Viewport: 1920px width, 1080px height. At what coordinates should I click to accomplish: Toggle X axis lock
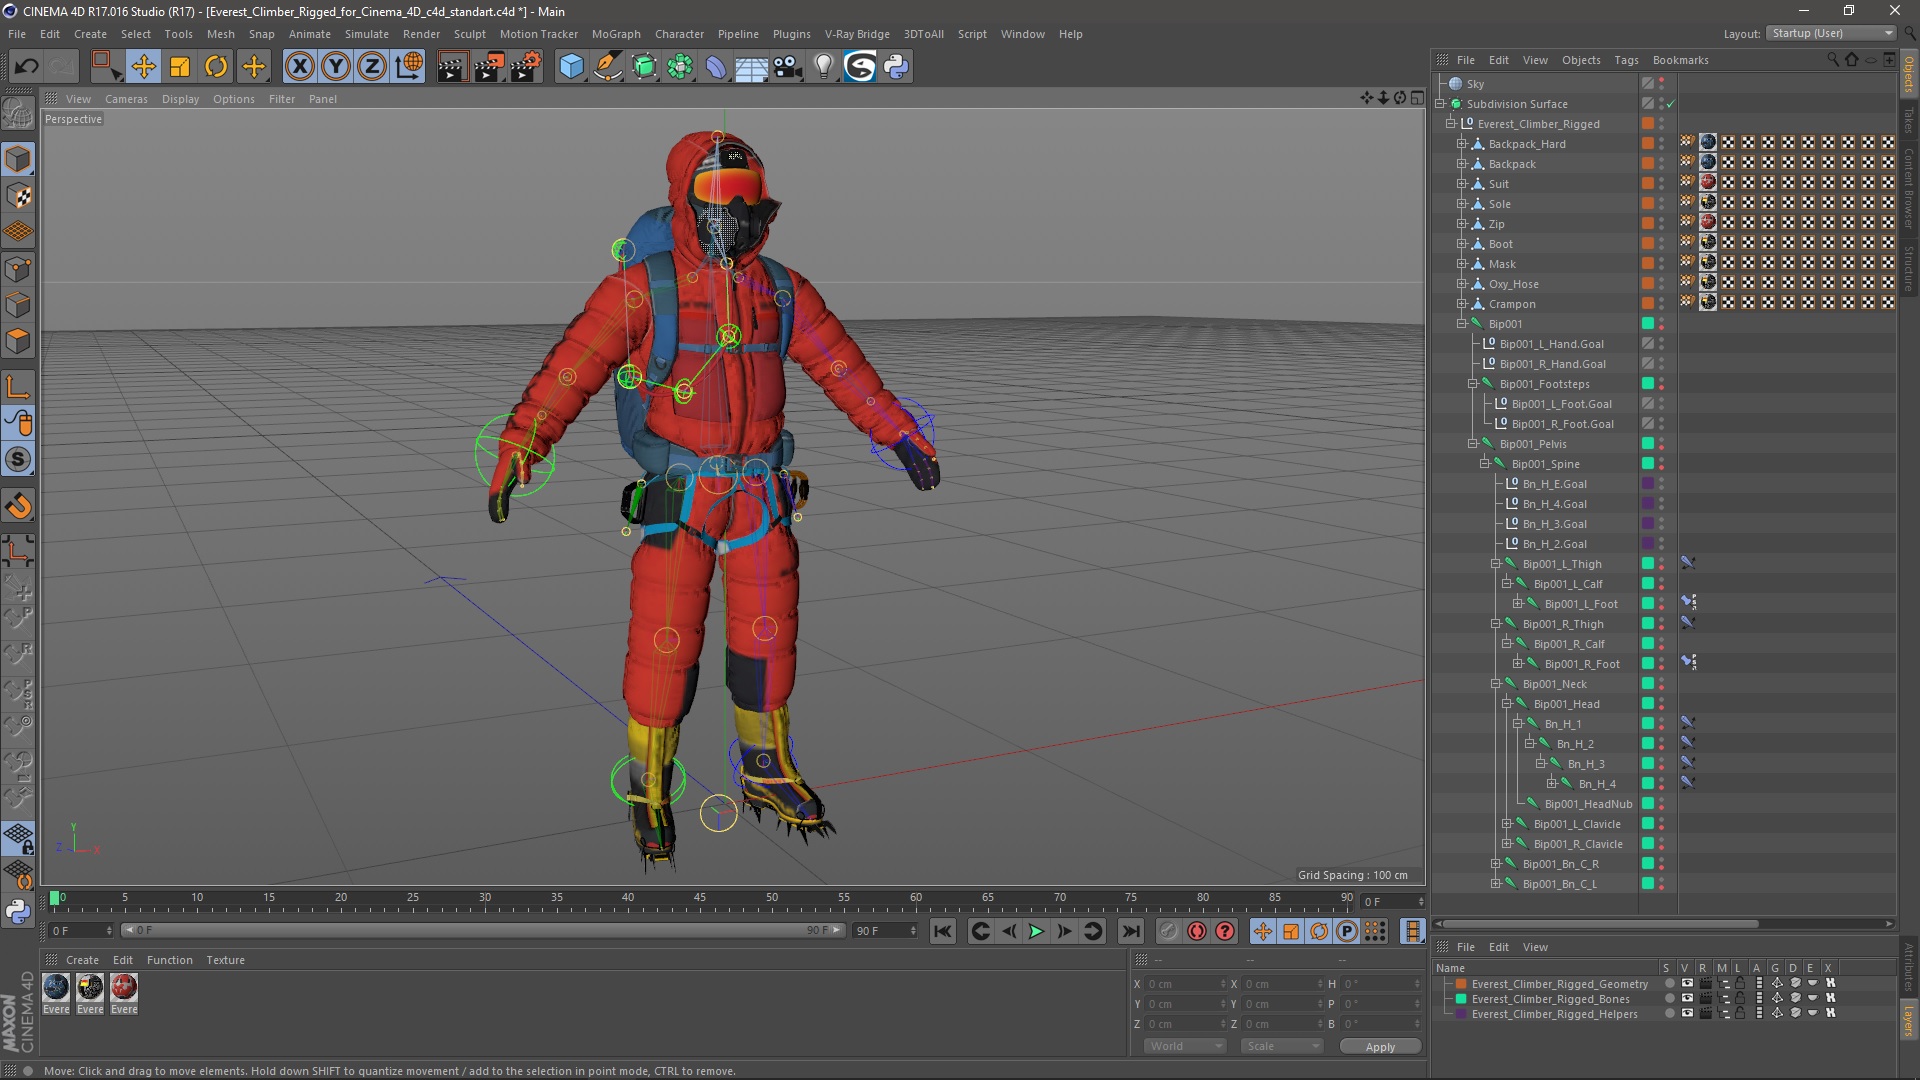coord(299,67)
